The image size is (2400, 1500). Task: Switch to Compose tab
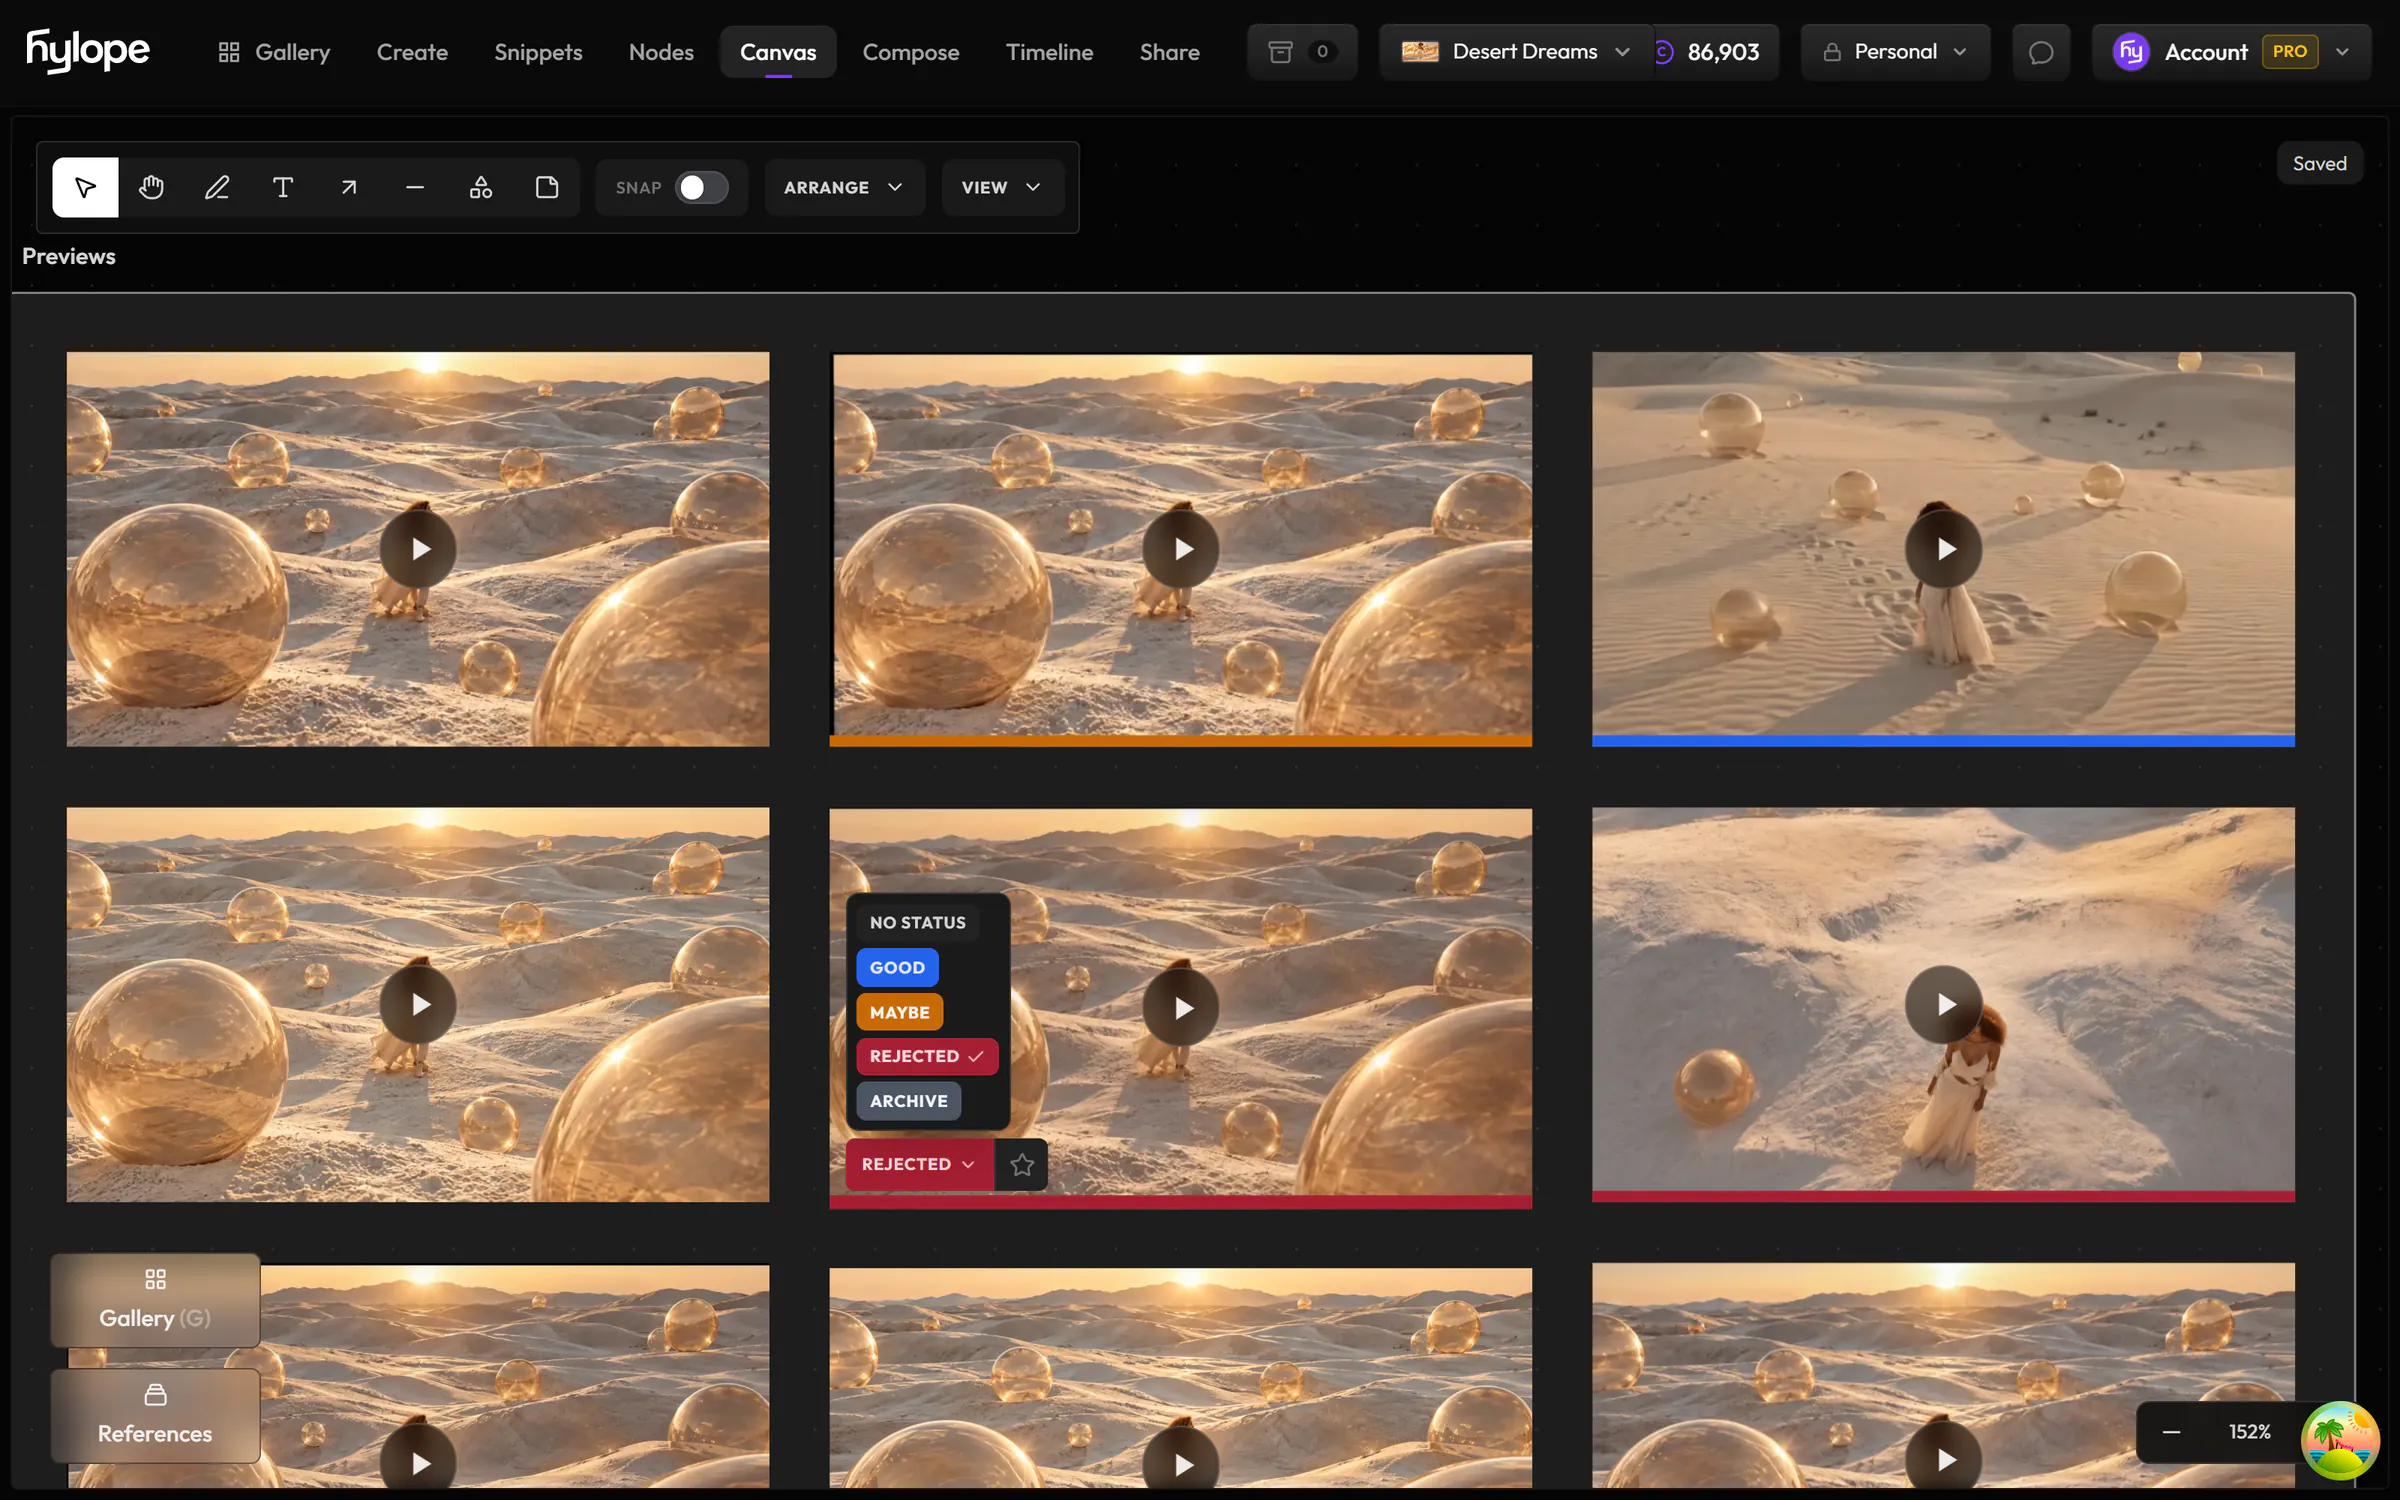[x=911, y=52]
